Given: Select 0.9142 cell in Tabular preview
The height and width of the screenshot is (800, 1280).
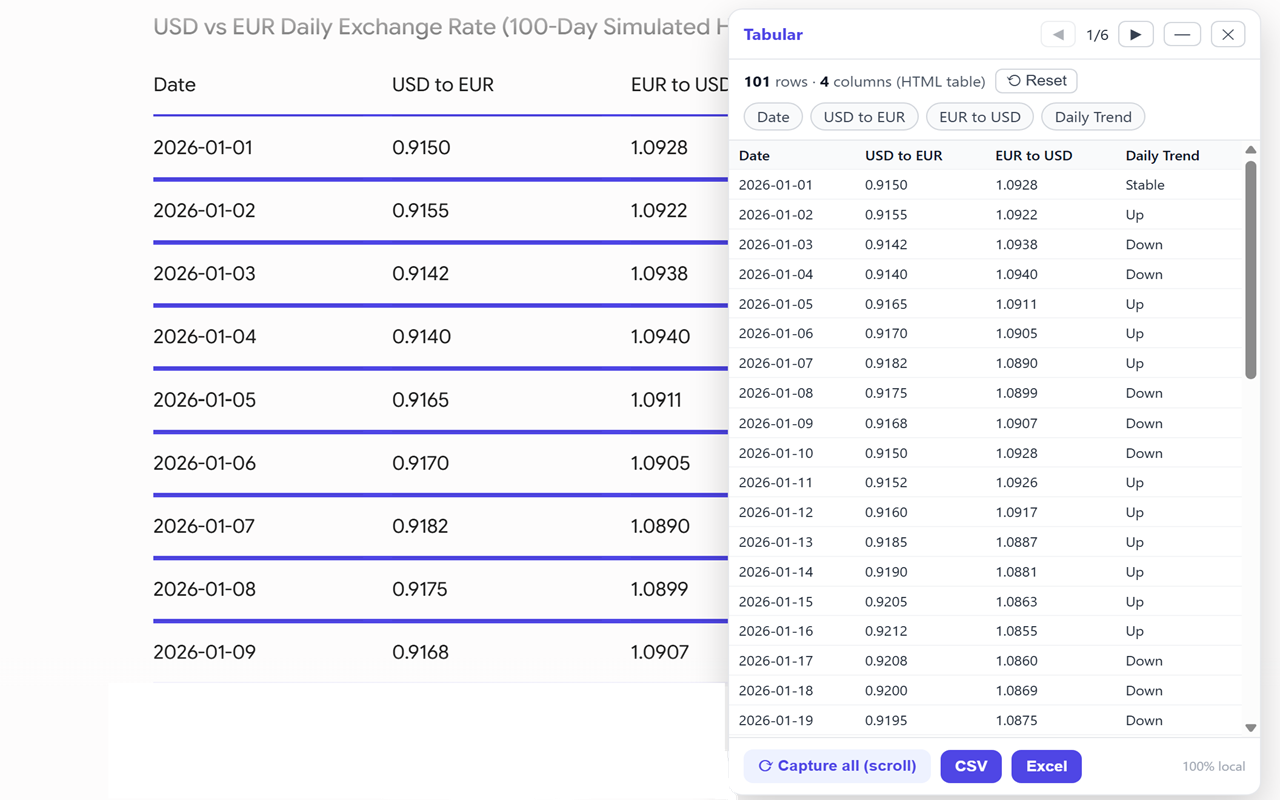Looking at the screenshot, I should point(886,245).
